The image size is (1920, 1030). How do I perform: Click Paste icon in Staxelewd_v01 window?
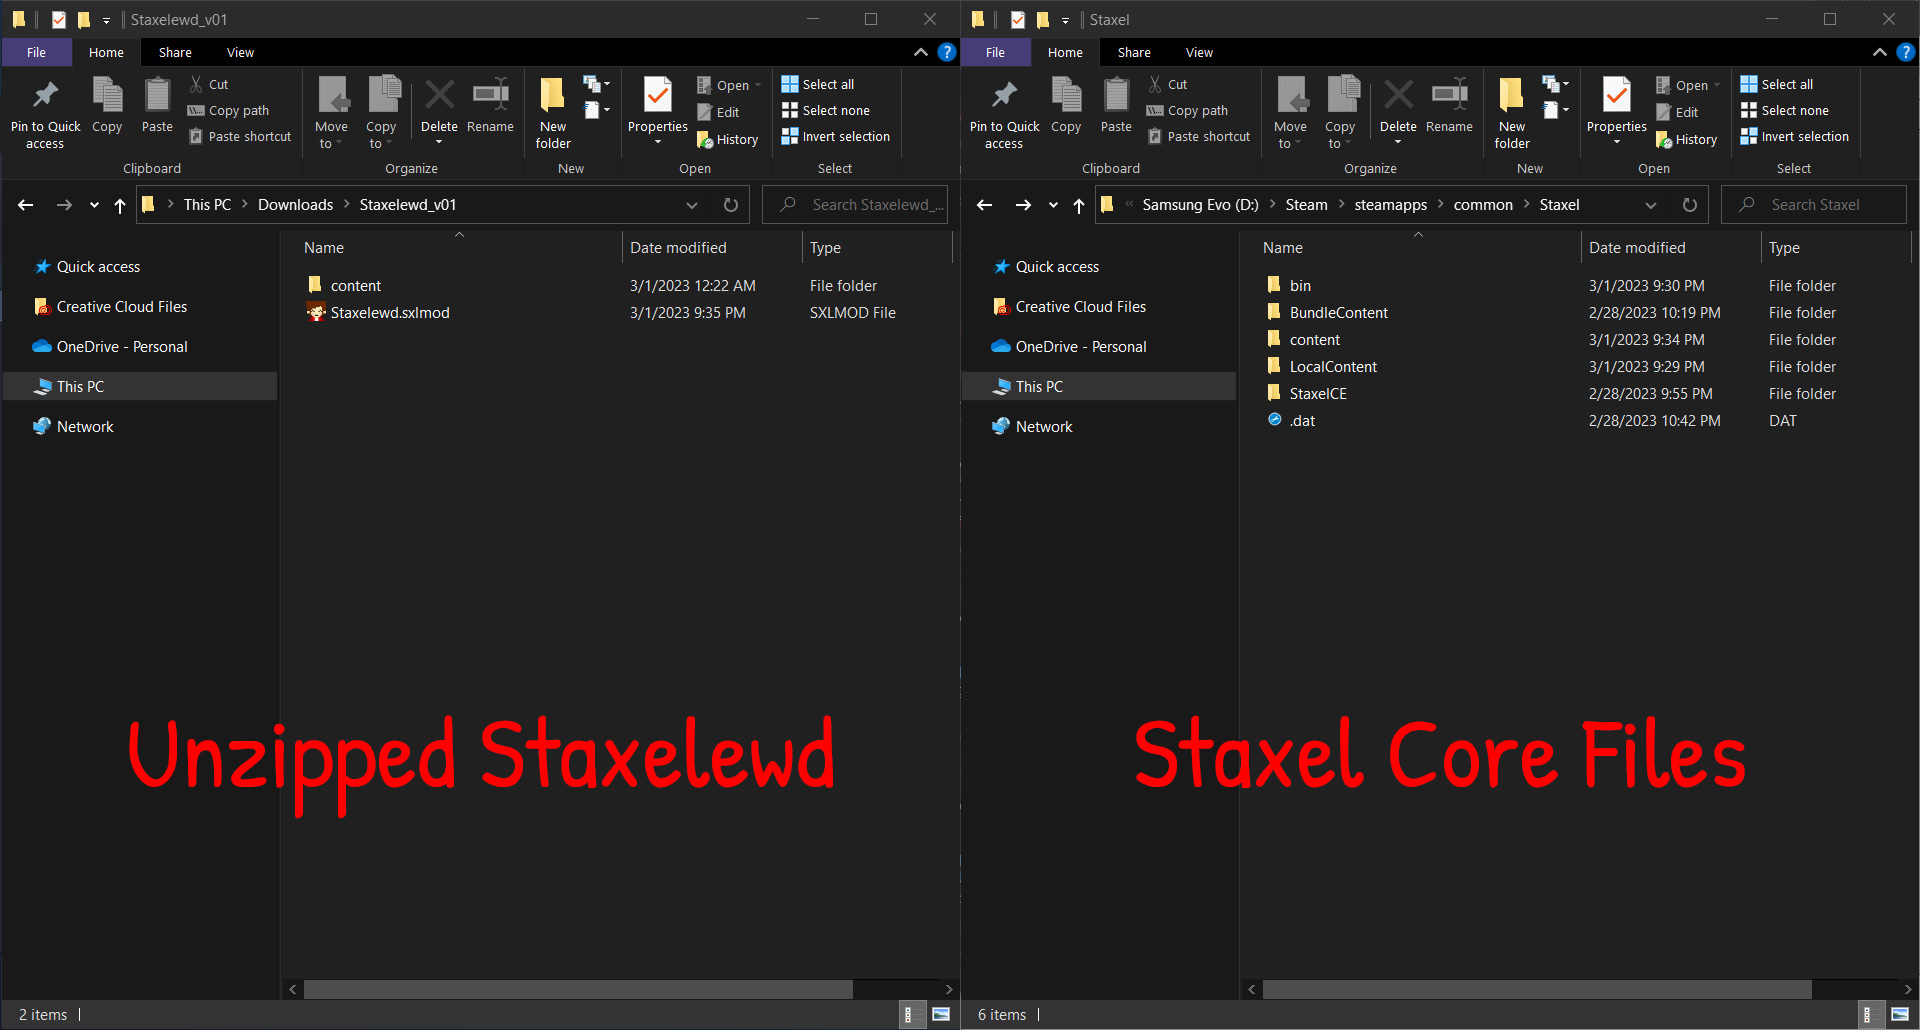[x=157, y=105]
